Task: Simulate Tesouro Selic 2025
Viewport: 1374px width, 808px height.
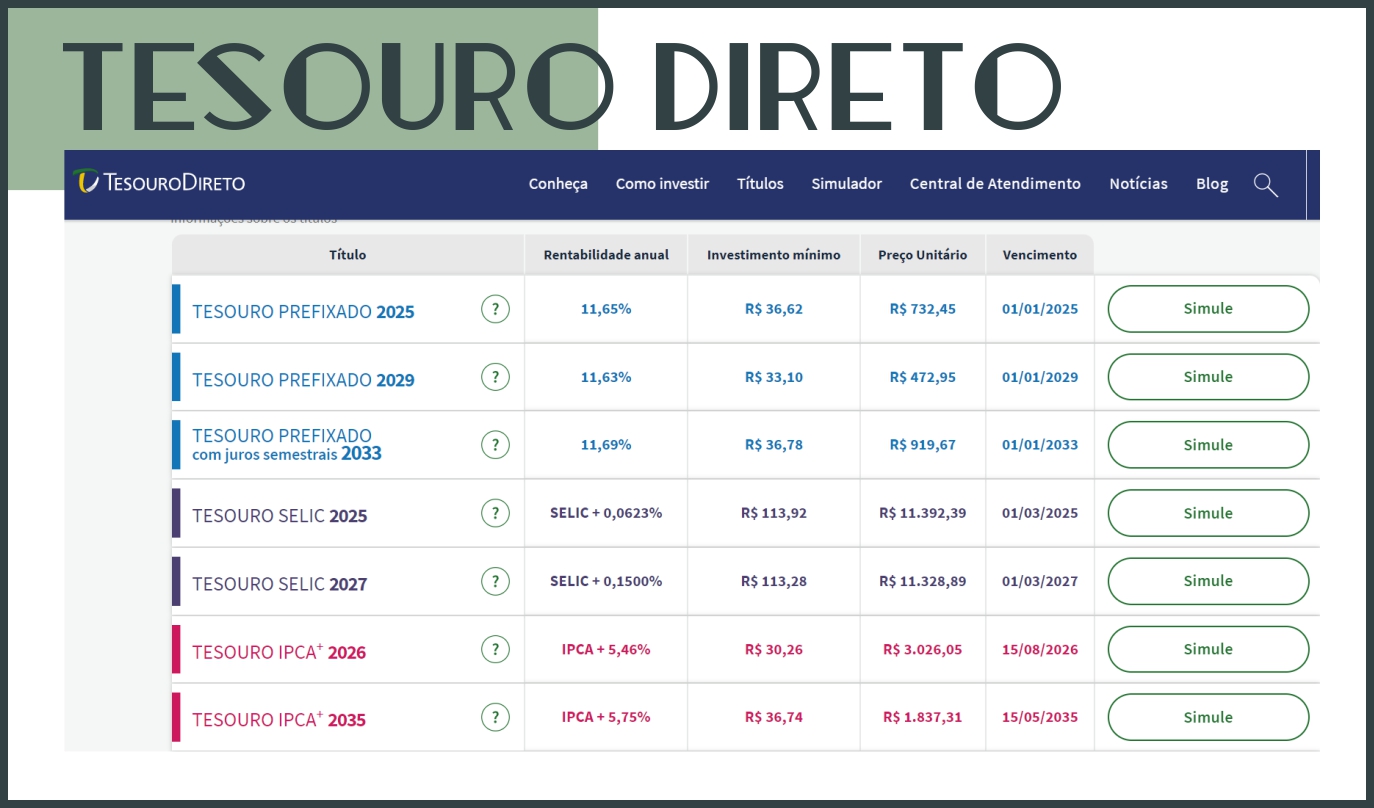Action: (x=1208, y=513)
